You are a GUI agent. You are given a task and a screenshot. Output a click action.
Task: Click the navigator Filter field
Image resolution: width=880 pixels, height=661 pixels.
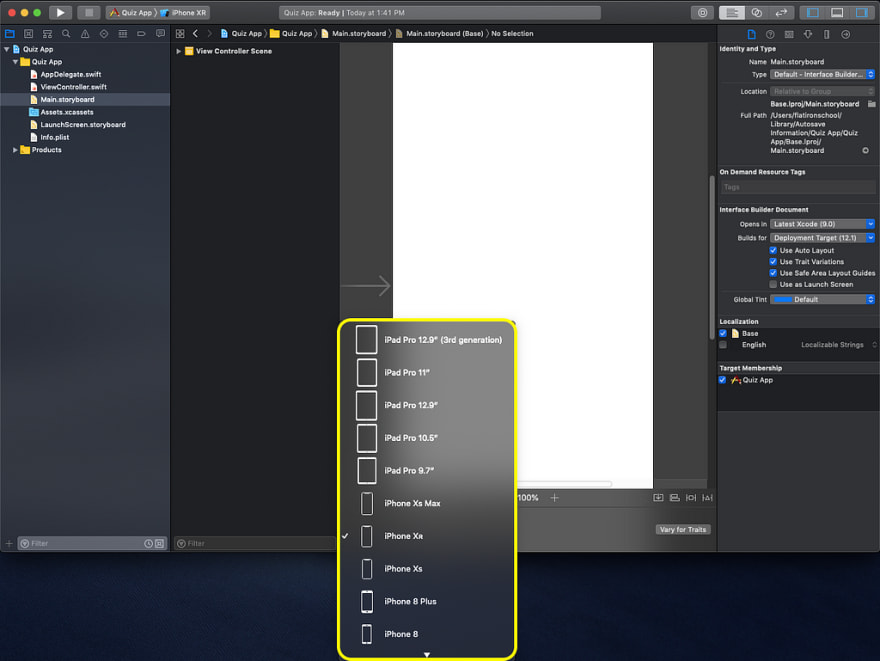[93, 543]
